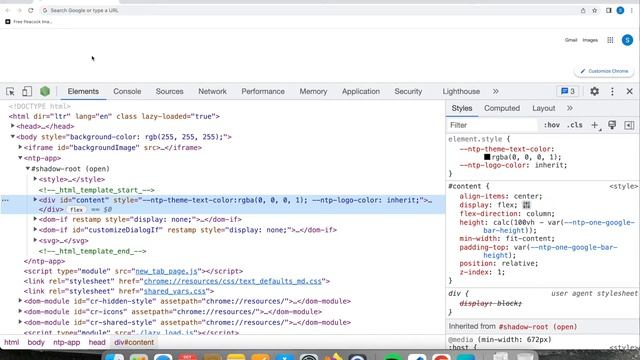Collapse the body element node
Screen dimensions: 640x360
(x=13, y=137)
